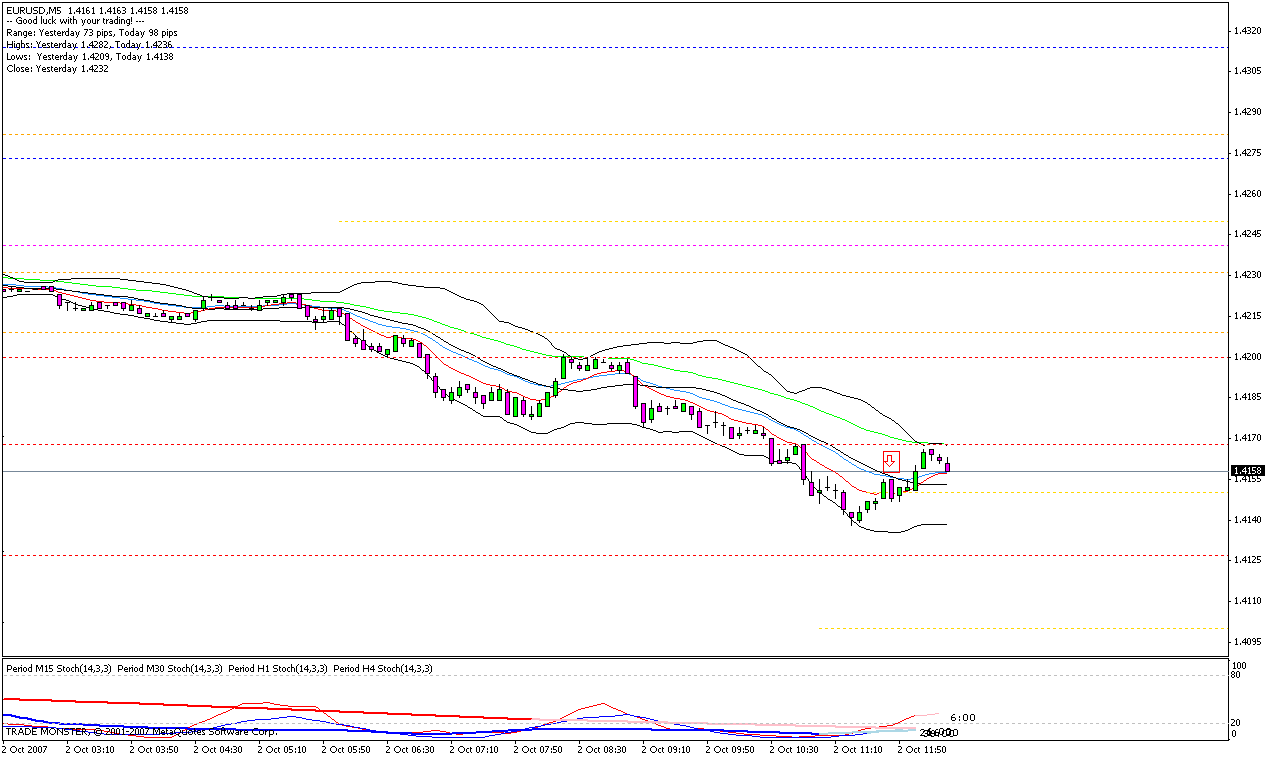Click the 1.4320 price axis label
The width and height of the screenshot is (1266, 757).
pyautogui.click(x=1247, y=31)
